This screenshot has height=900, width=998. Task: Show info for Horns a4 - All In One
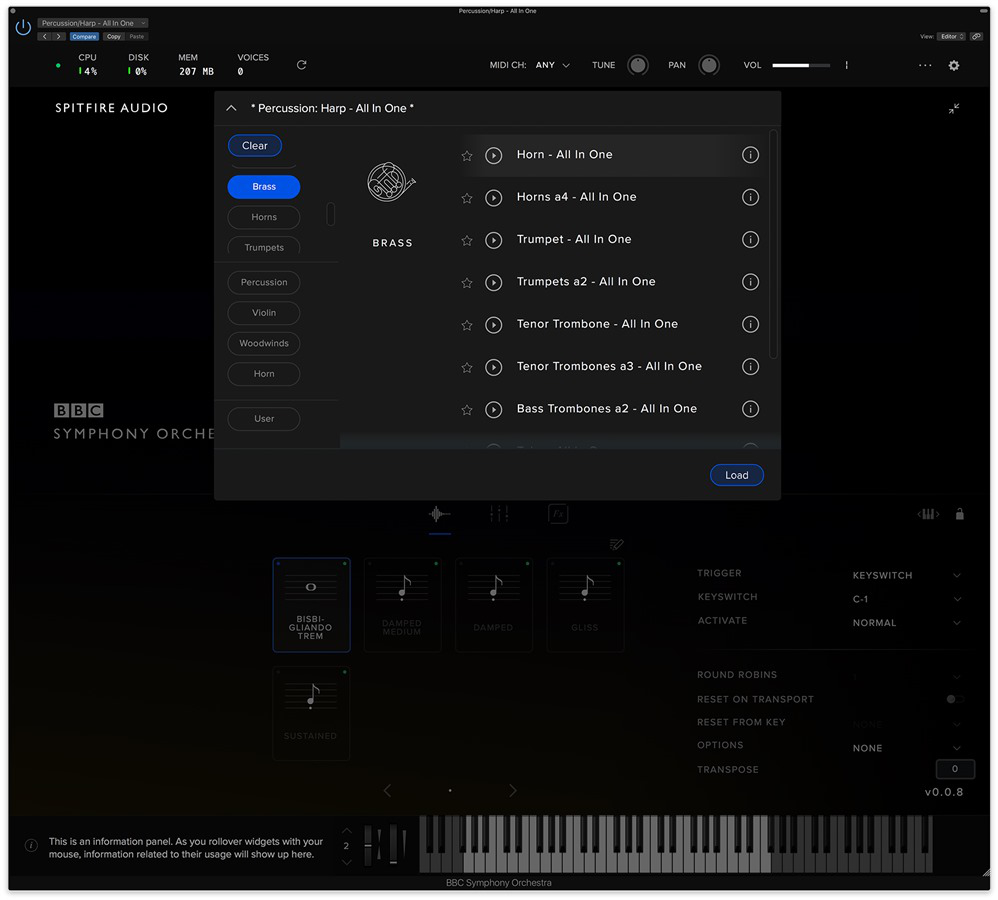[750, 197]
